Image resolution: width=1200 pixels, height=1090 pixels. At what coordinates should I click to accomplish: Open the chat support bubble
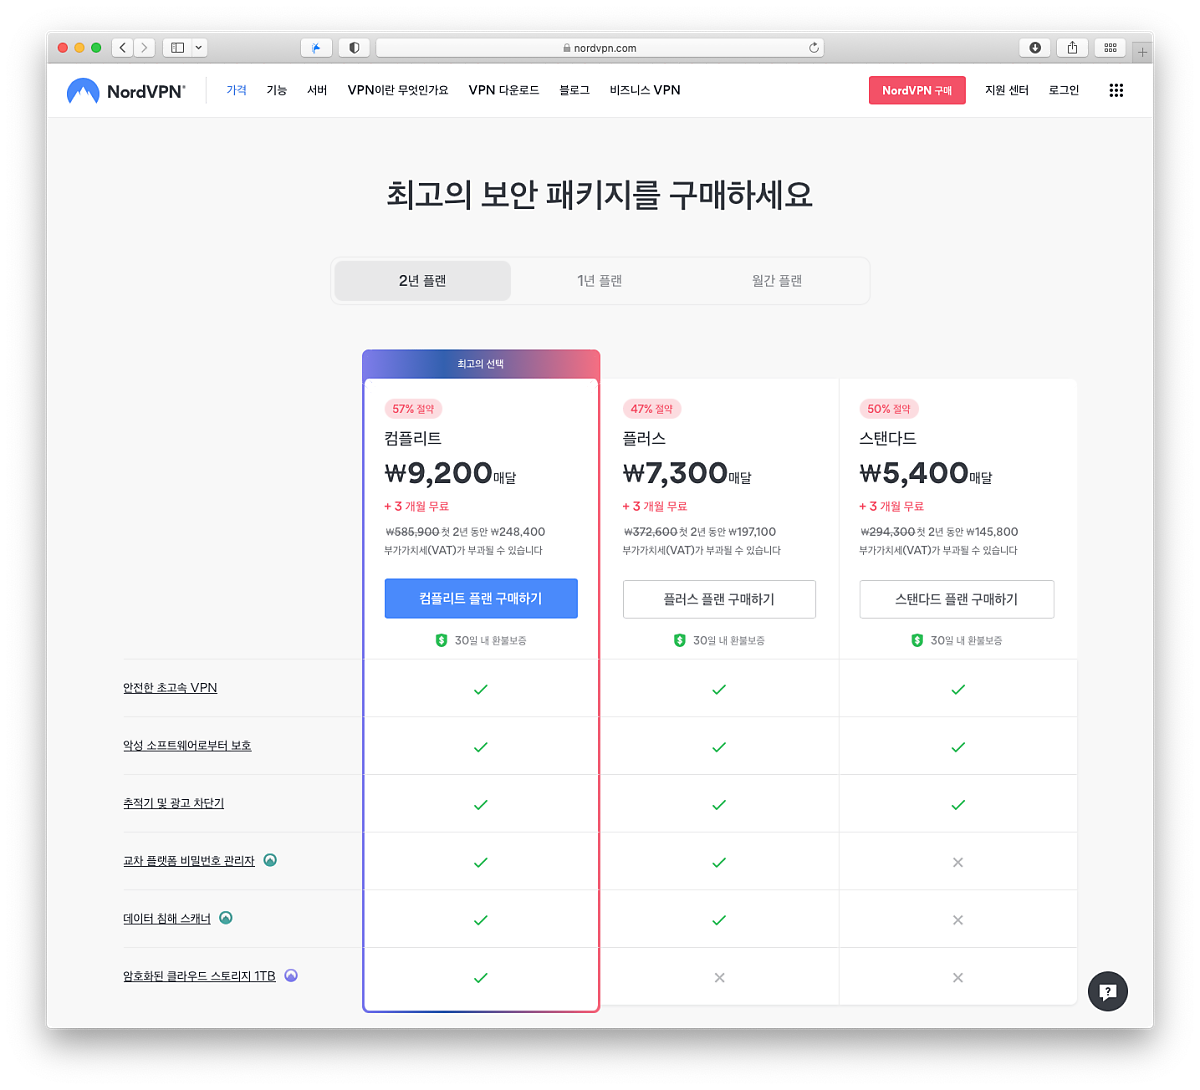pos(1108,991)
